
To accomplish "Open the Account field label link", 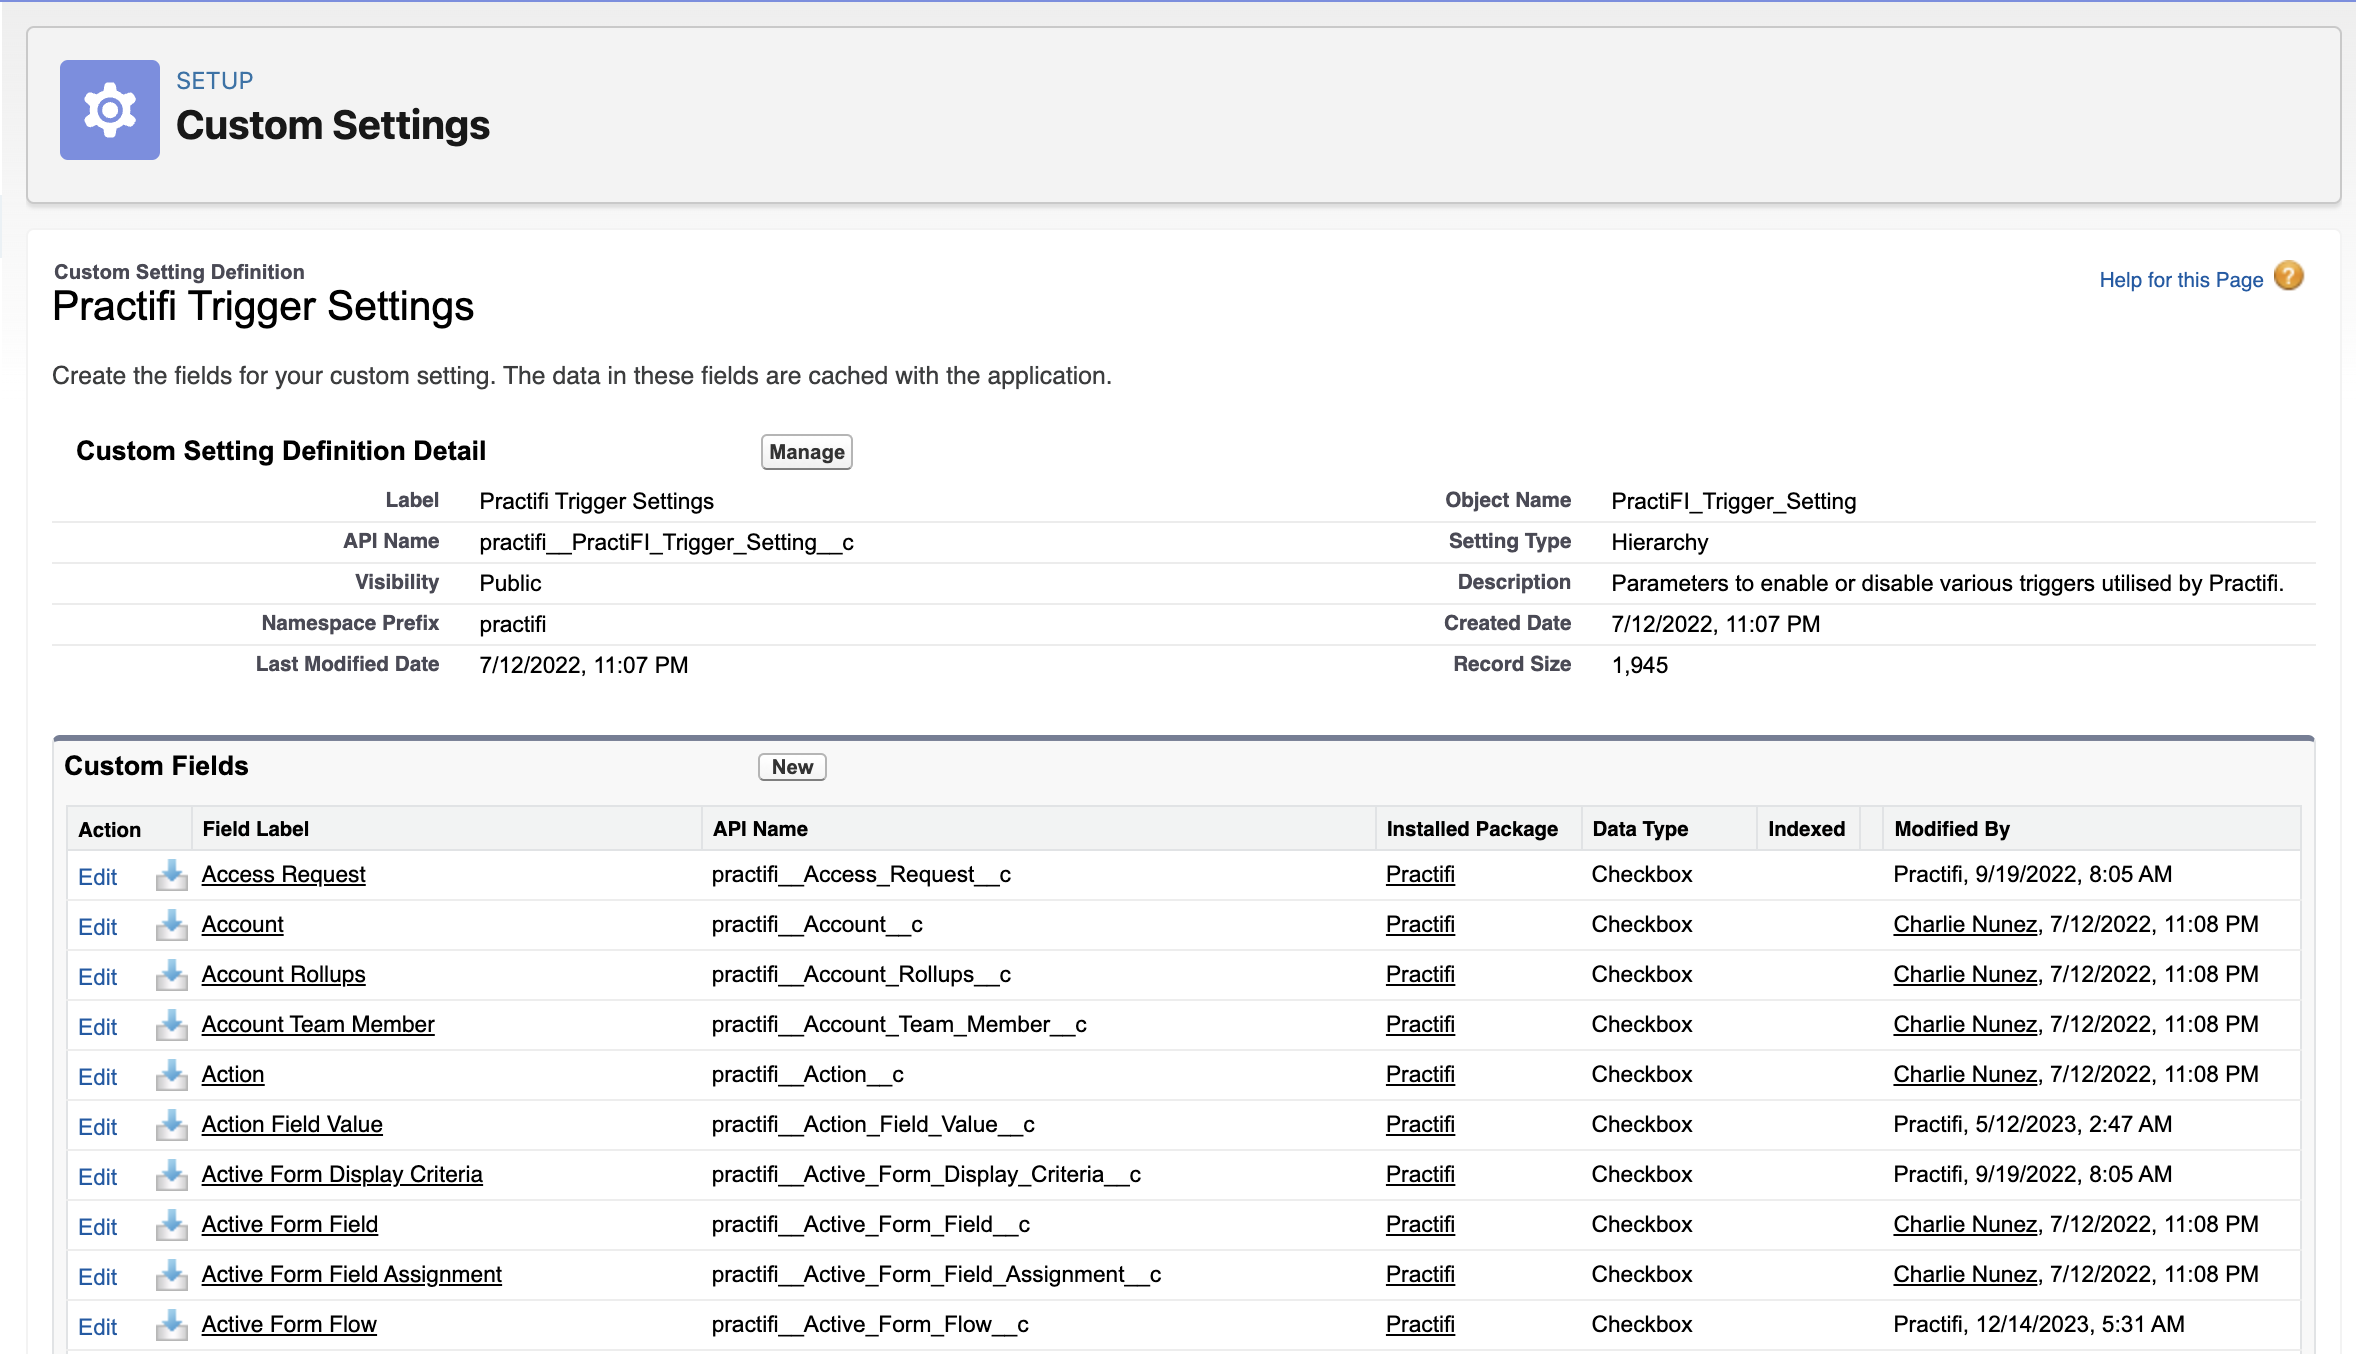I will [242, 924].
